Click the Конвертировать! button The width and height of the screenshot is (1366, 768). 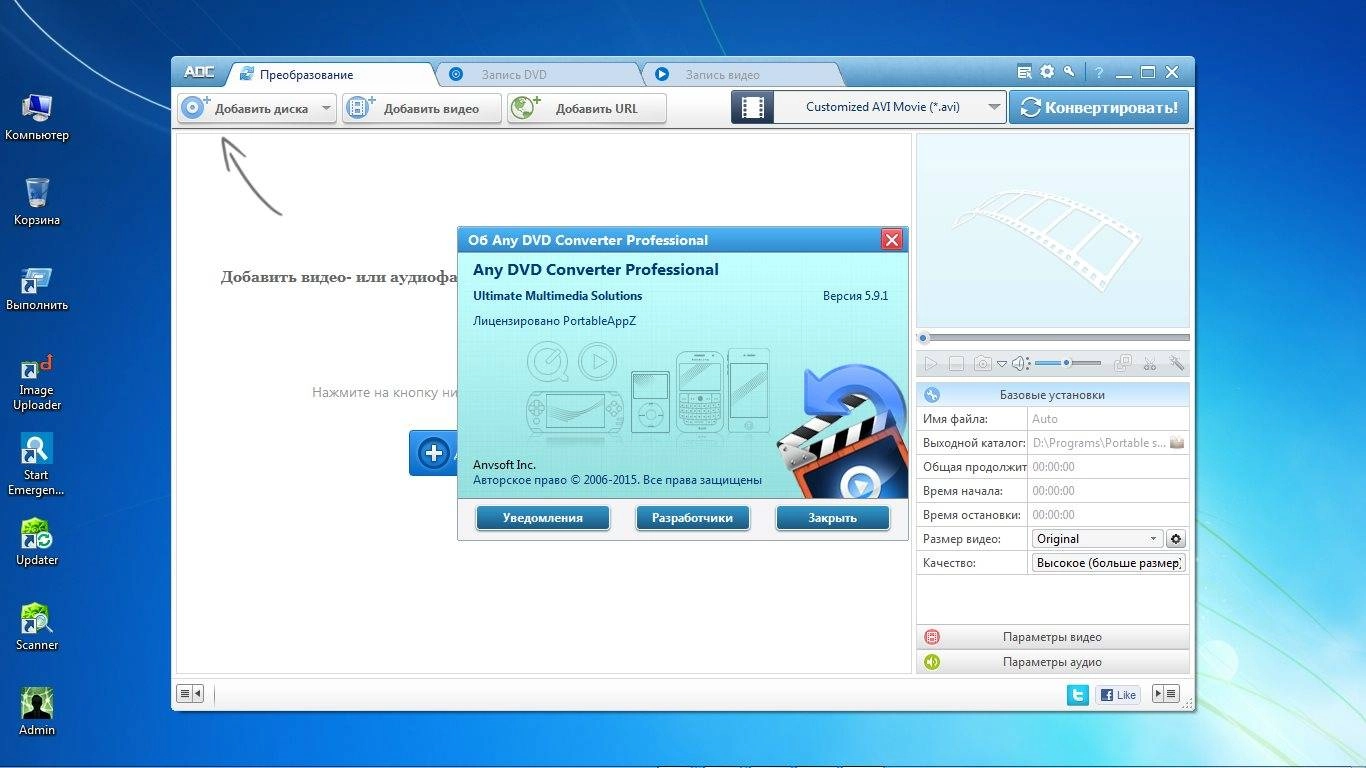click(1099, 108)
